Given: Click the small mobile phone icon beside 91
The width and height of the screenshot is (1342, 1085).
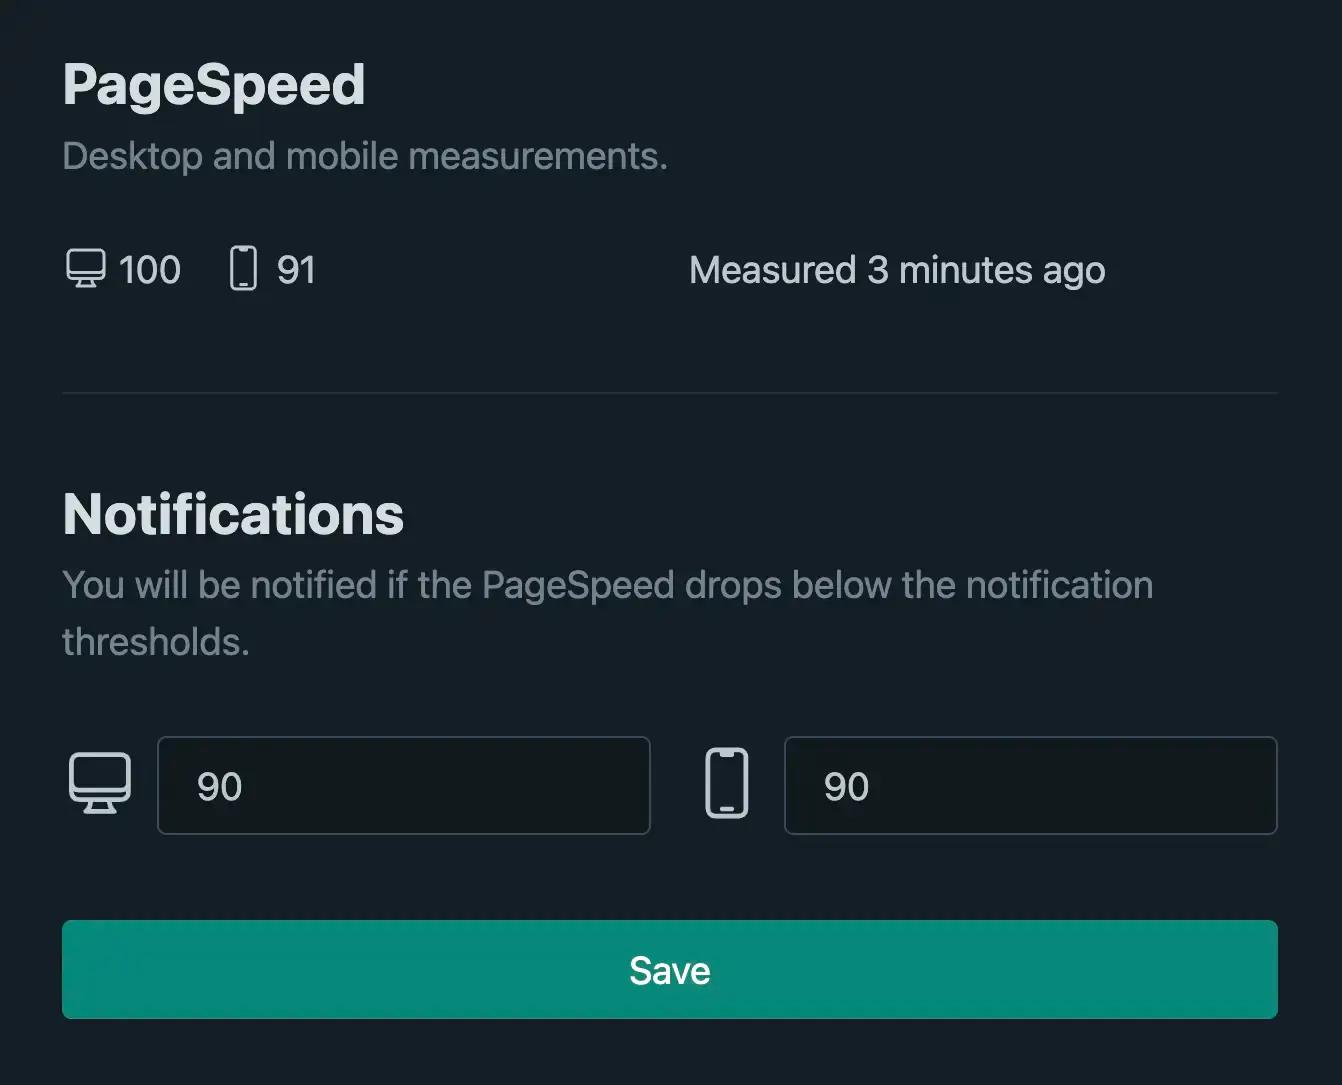Looking at the screenshot, I should pos(243,269).
